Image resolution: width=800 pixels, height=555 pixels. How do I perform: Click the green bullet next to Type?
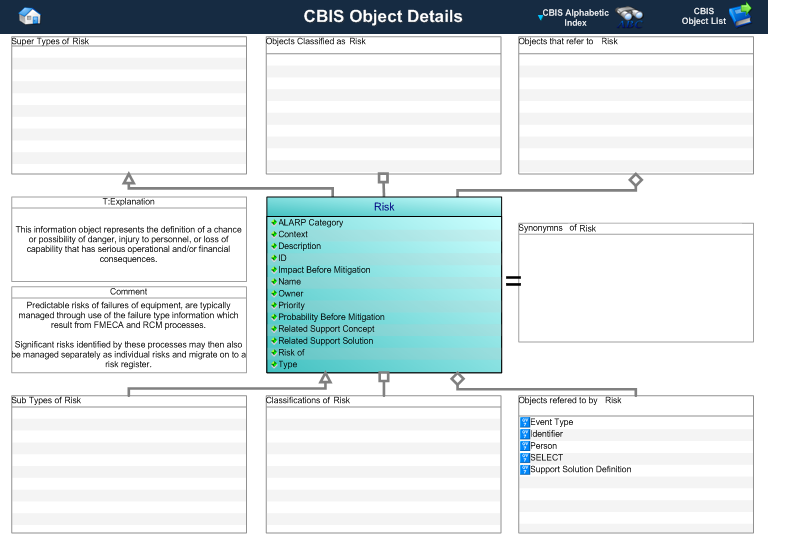click(x=274, y=364)
